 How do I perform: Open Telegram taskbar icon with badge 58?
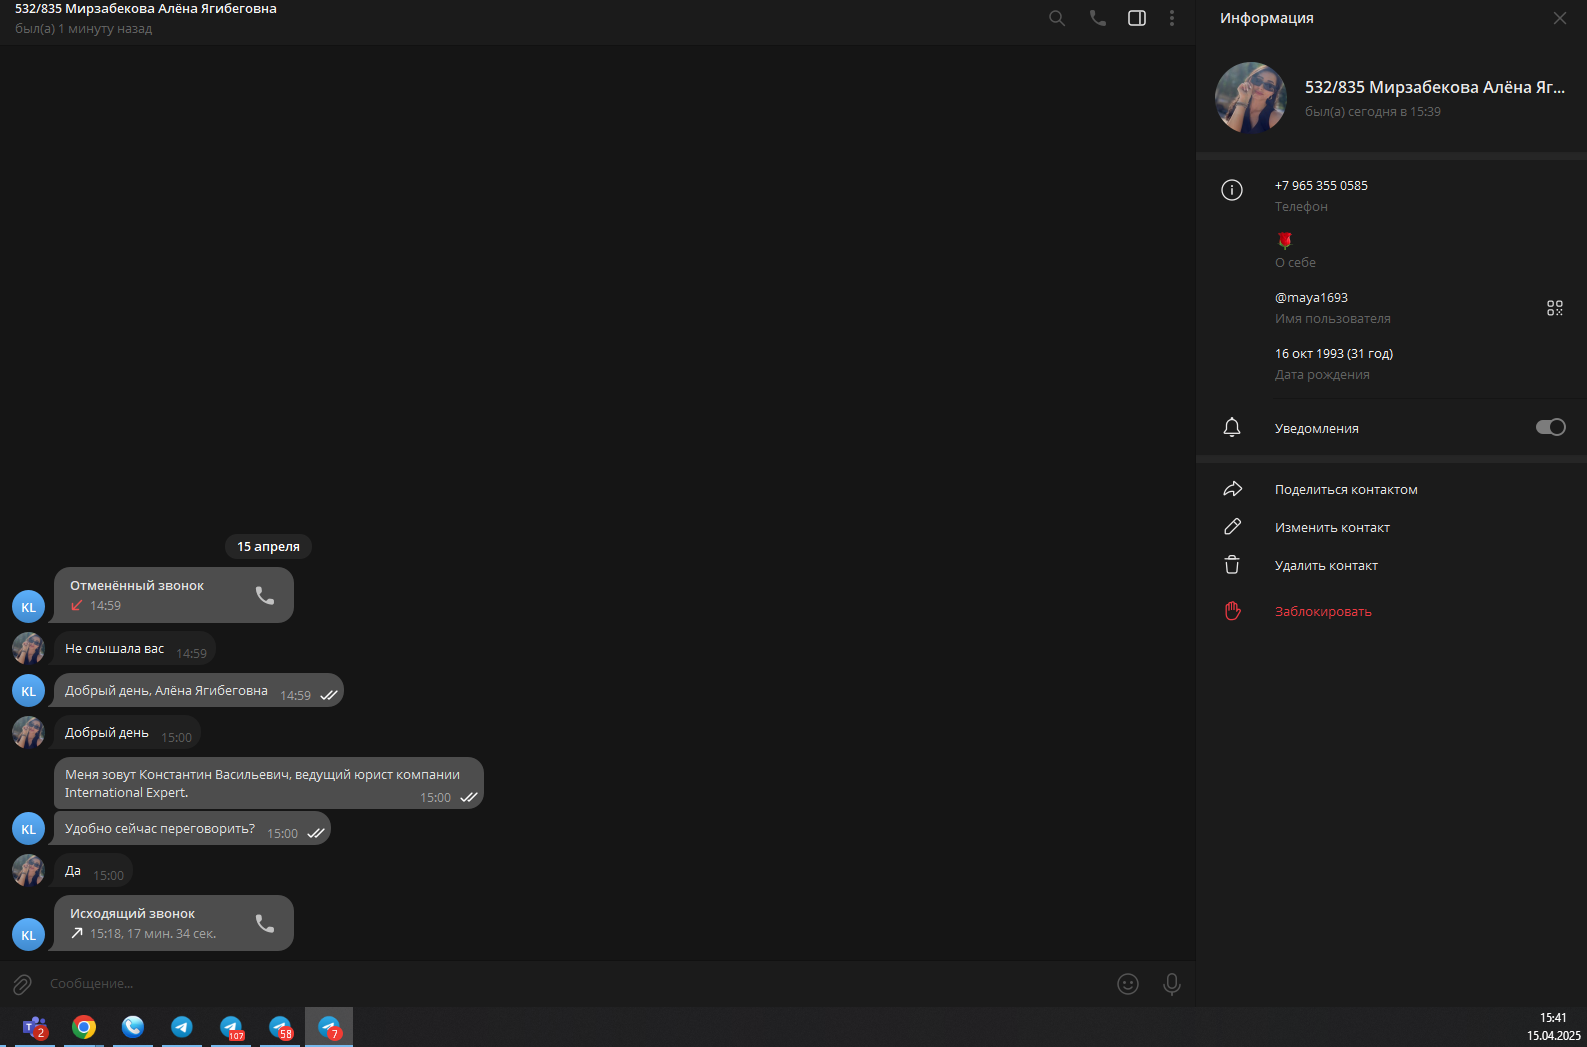tap(280, 1027)
